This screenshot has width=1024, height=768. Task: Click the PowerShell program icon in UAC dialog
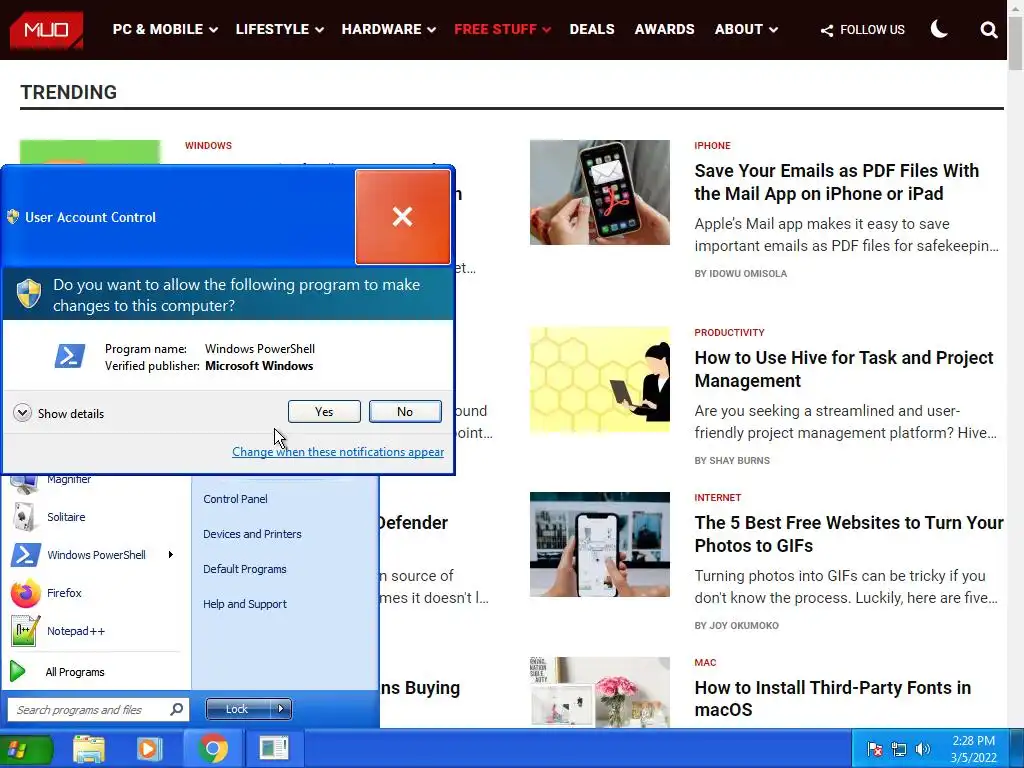(69, 357)
